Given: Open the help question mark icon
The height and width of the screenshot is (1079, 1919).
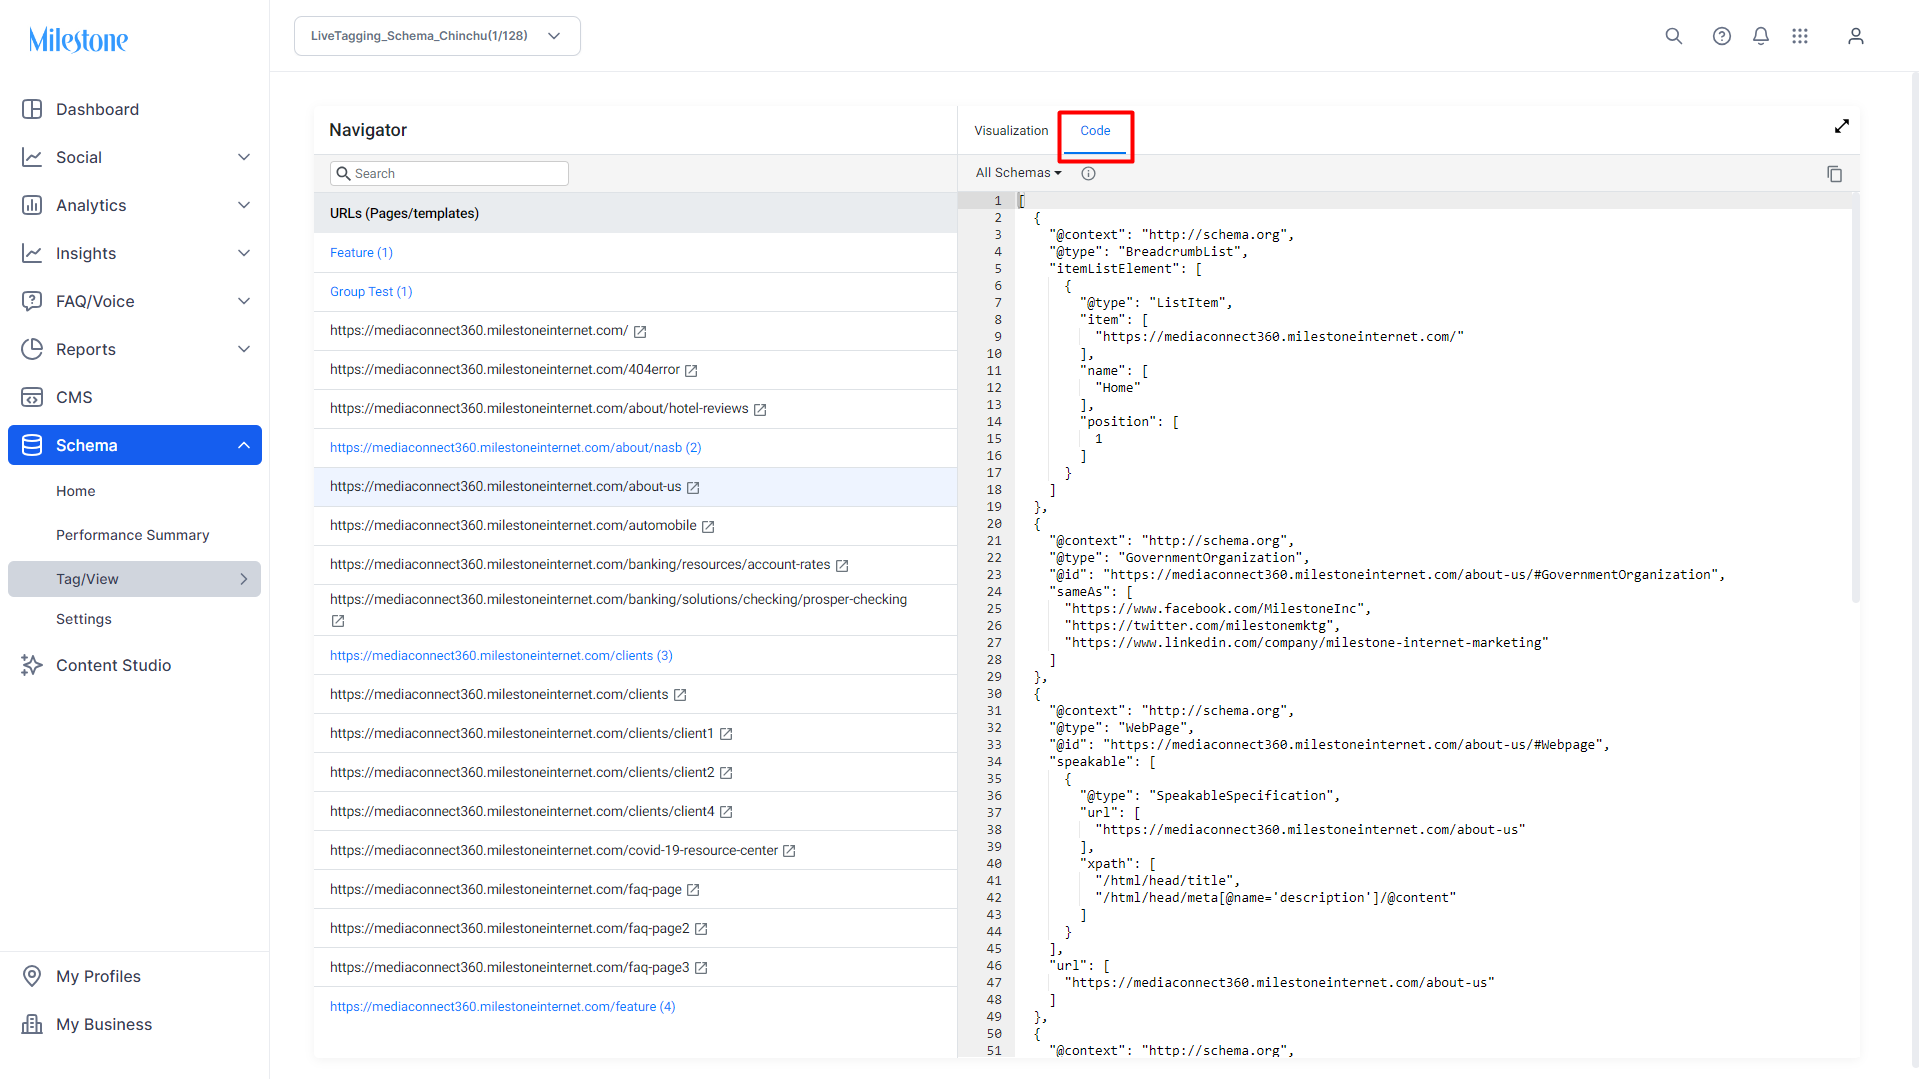Looking at the screenshot, I should click(x=1721, y=36).
